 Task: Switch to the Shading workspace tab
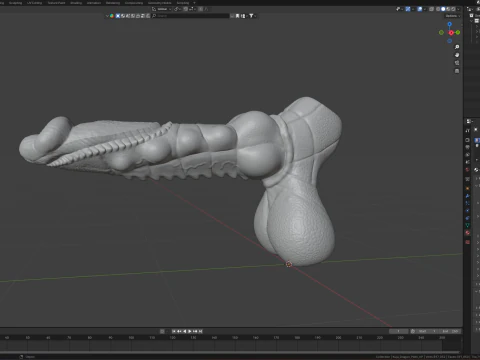(x=76, y=3)
